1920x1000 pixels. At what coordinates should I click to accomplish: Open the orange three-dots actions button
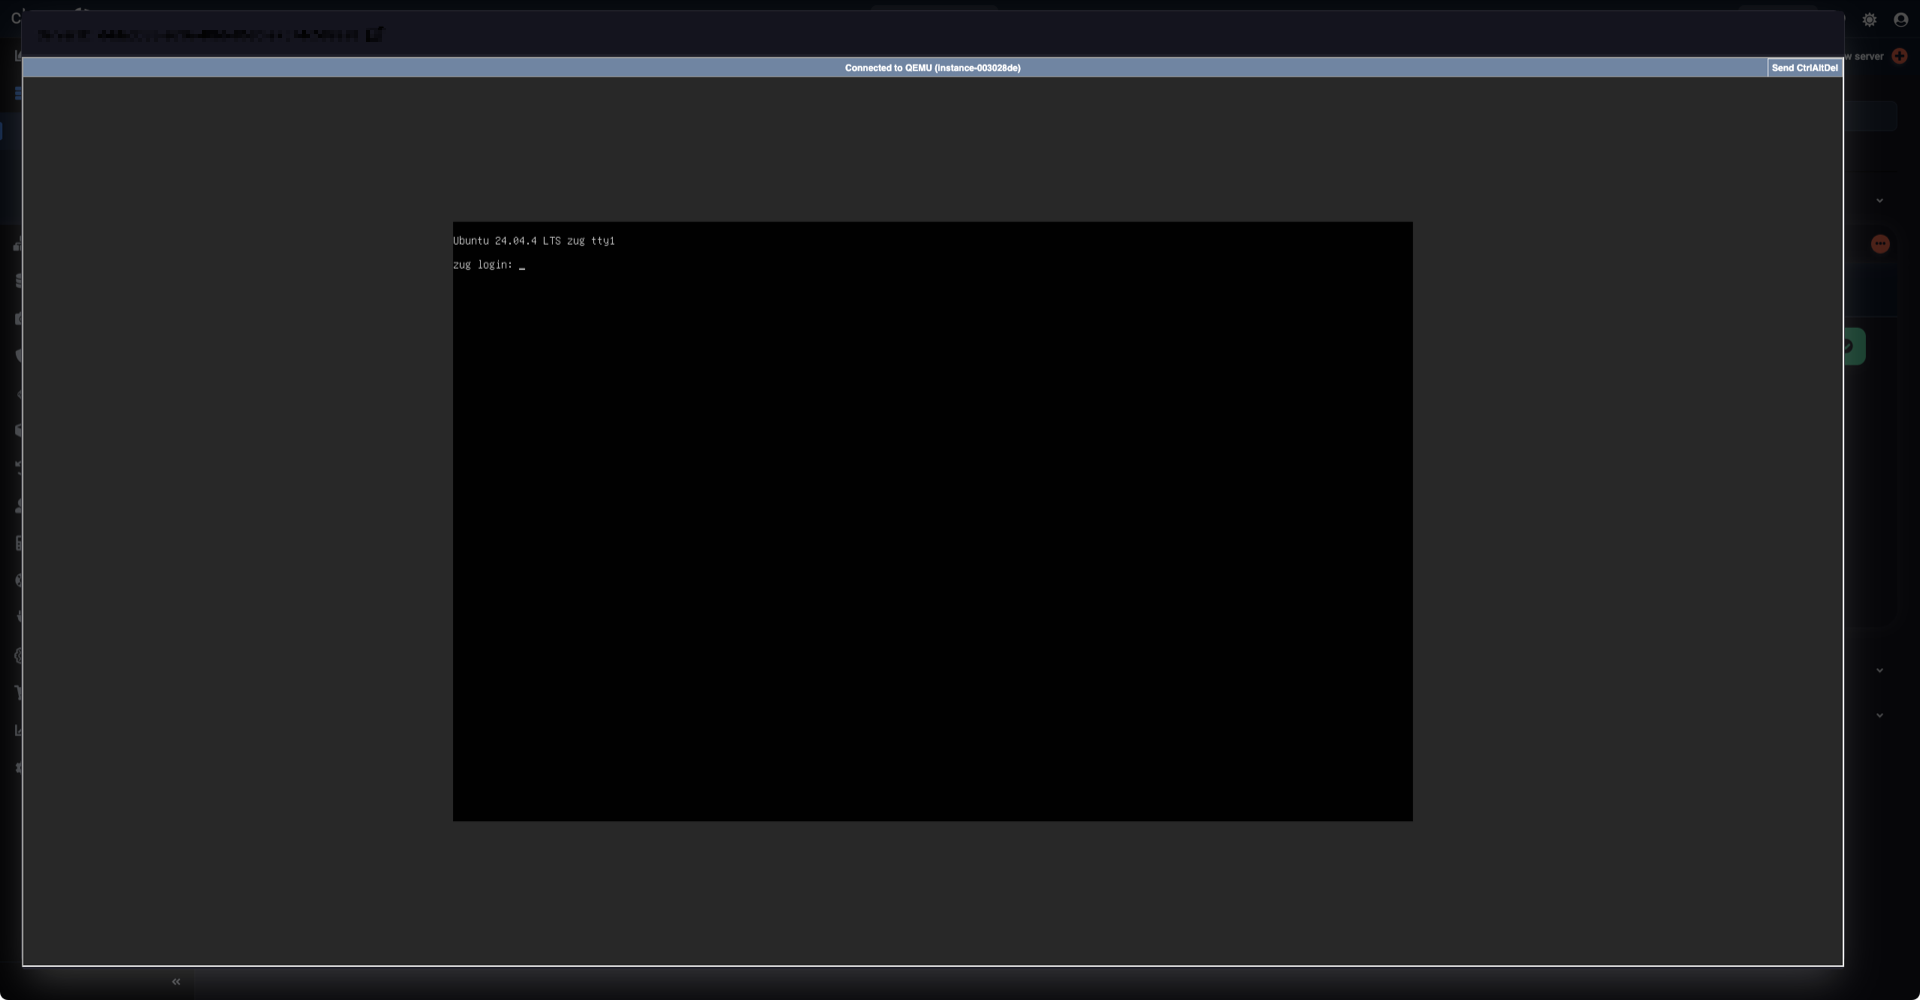point(1880,244)
